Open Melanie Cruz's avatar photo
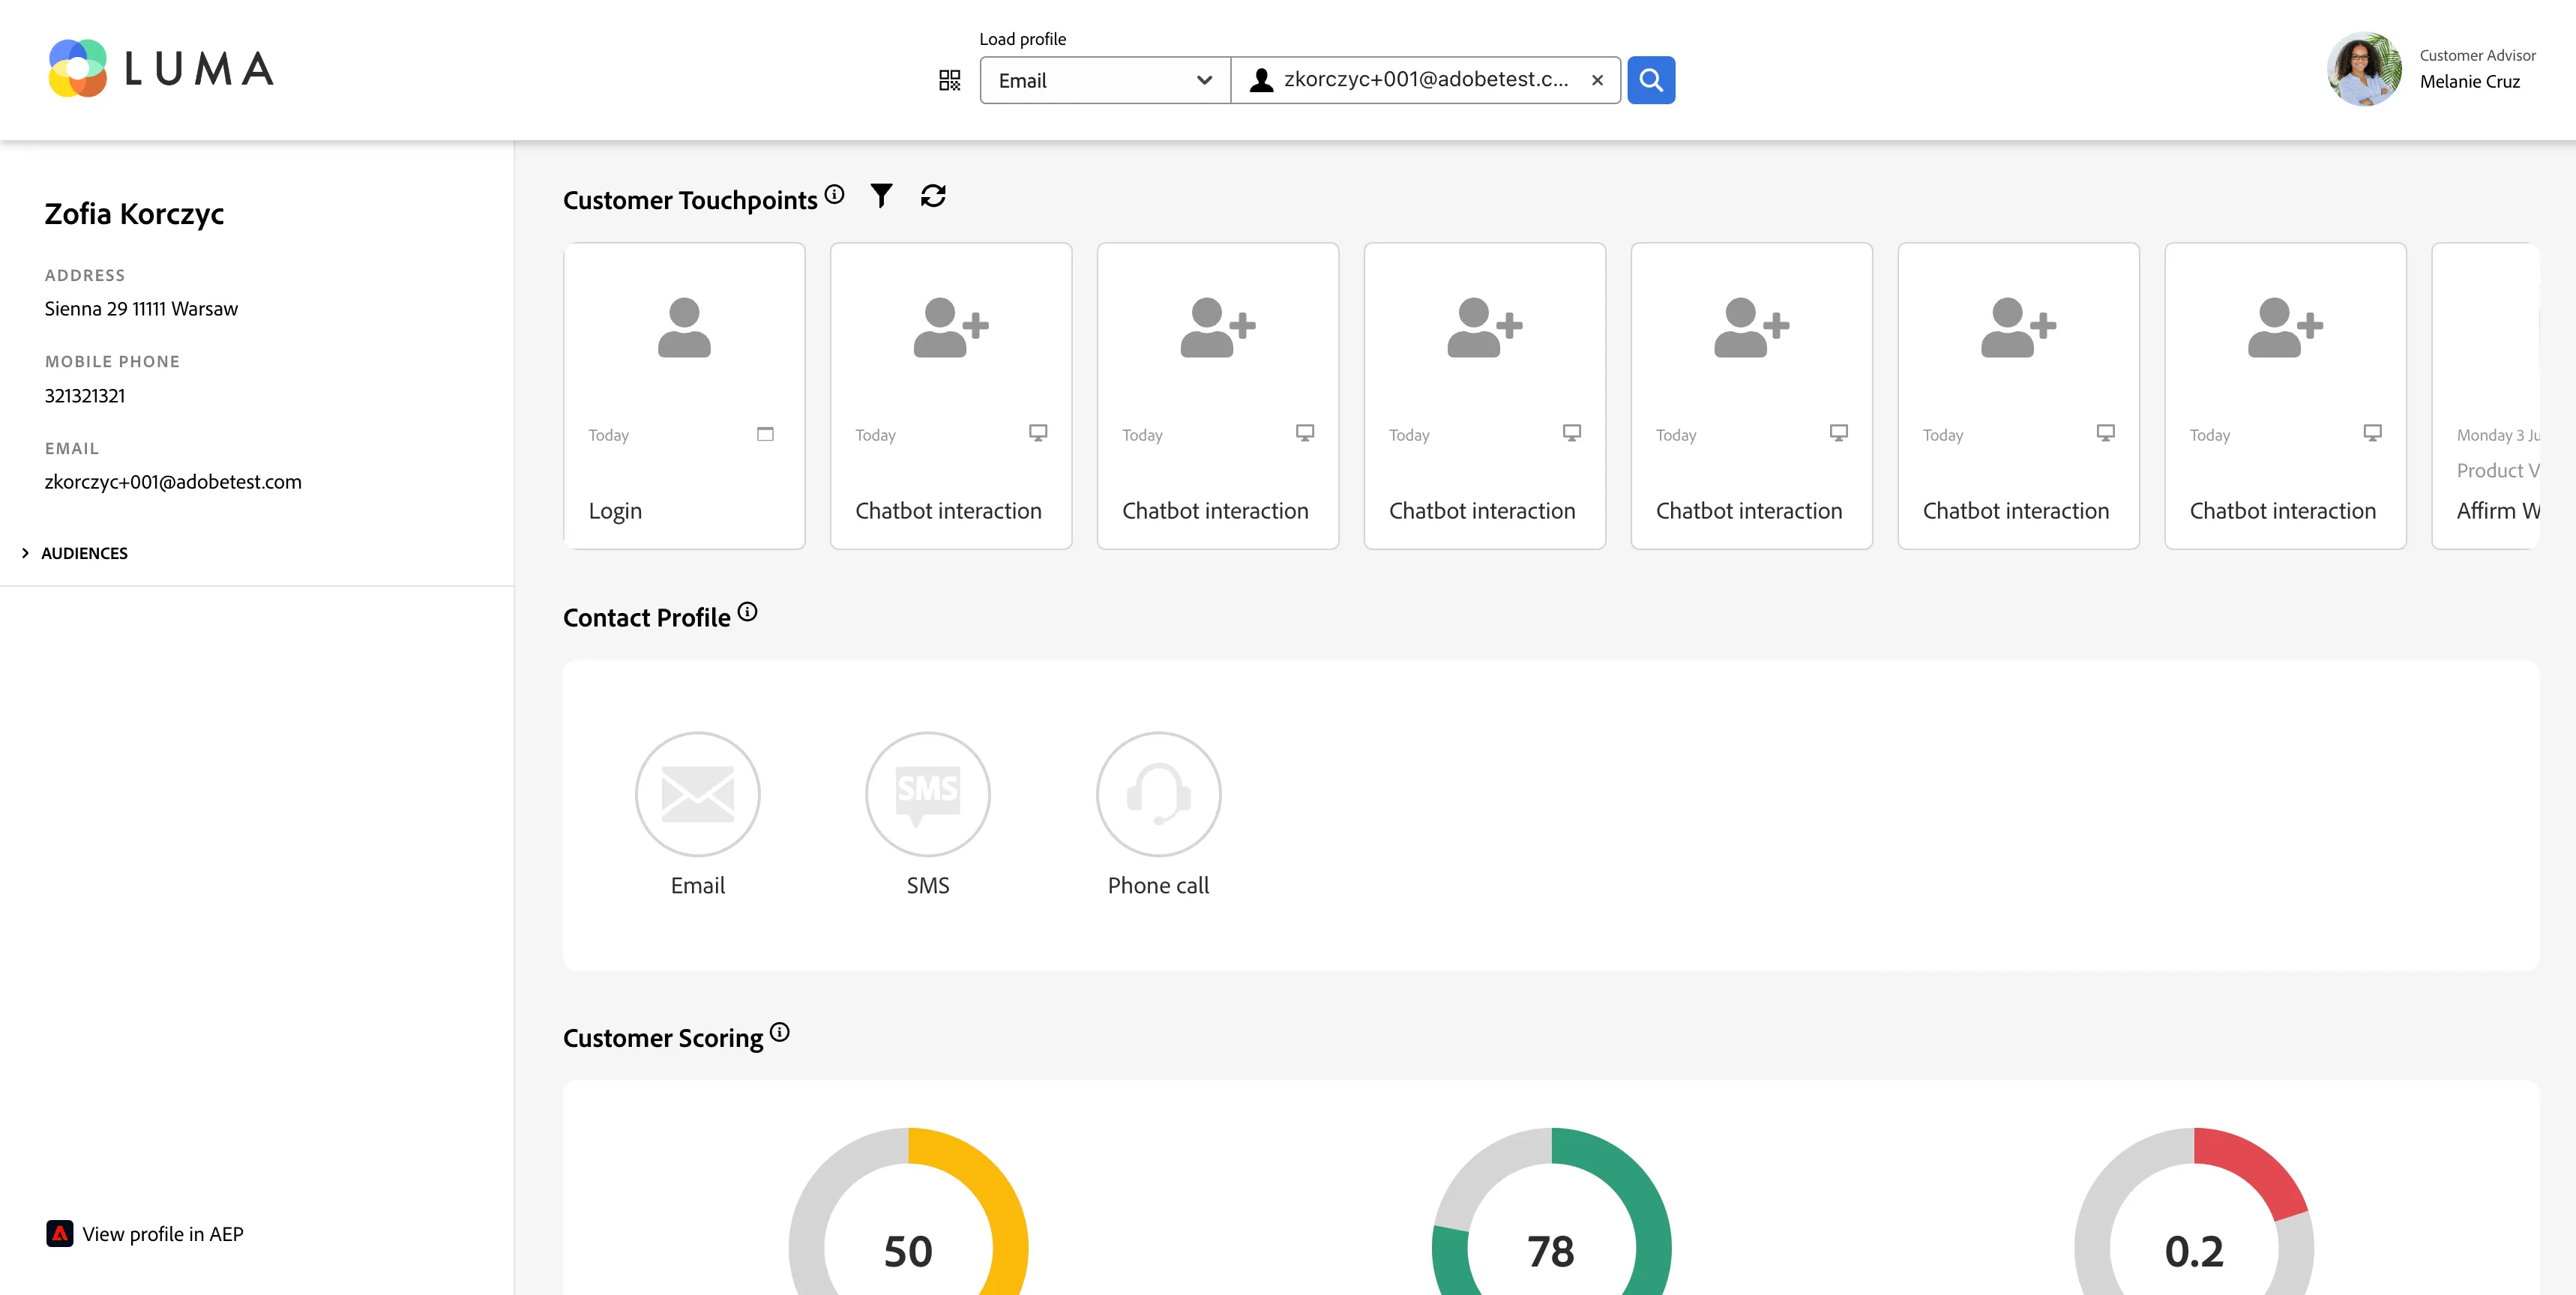The width and height of the screenshot is (2576, 1295). coord(2364,69)
